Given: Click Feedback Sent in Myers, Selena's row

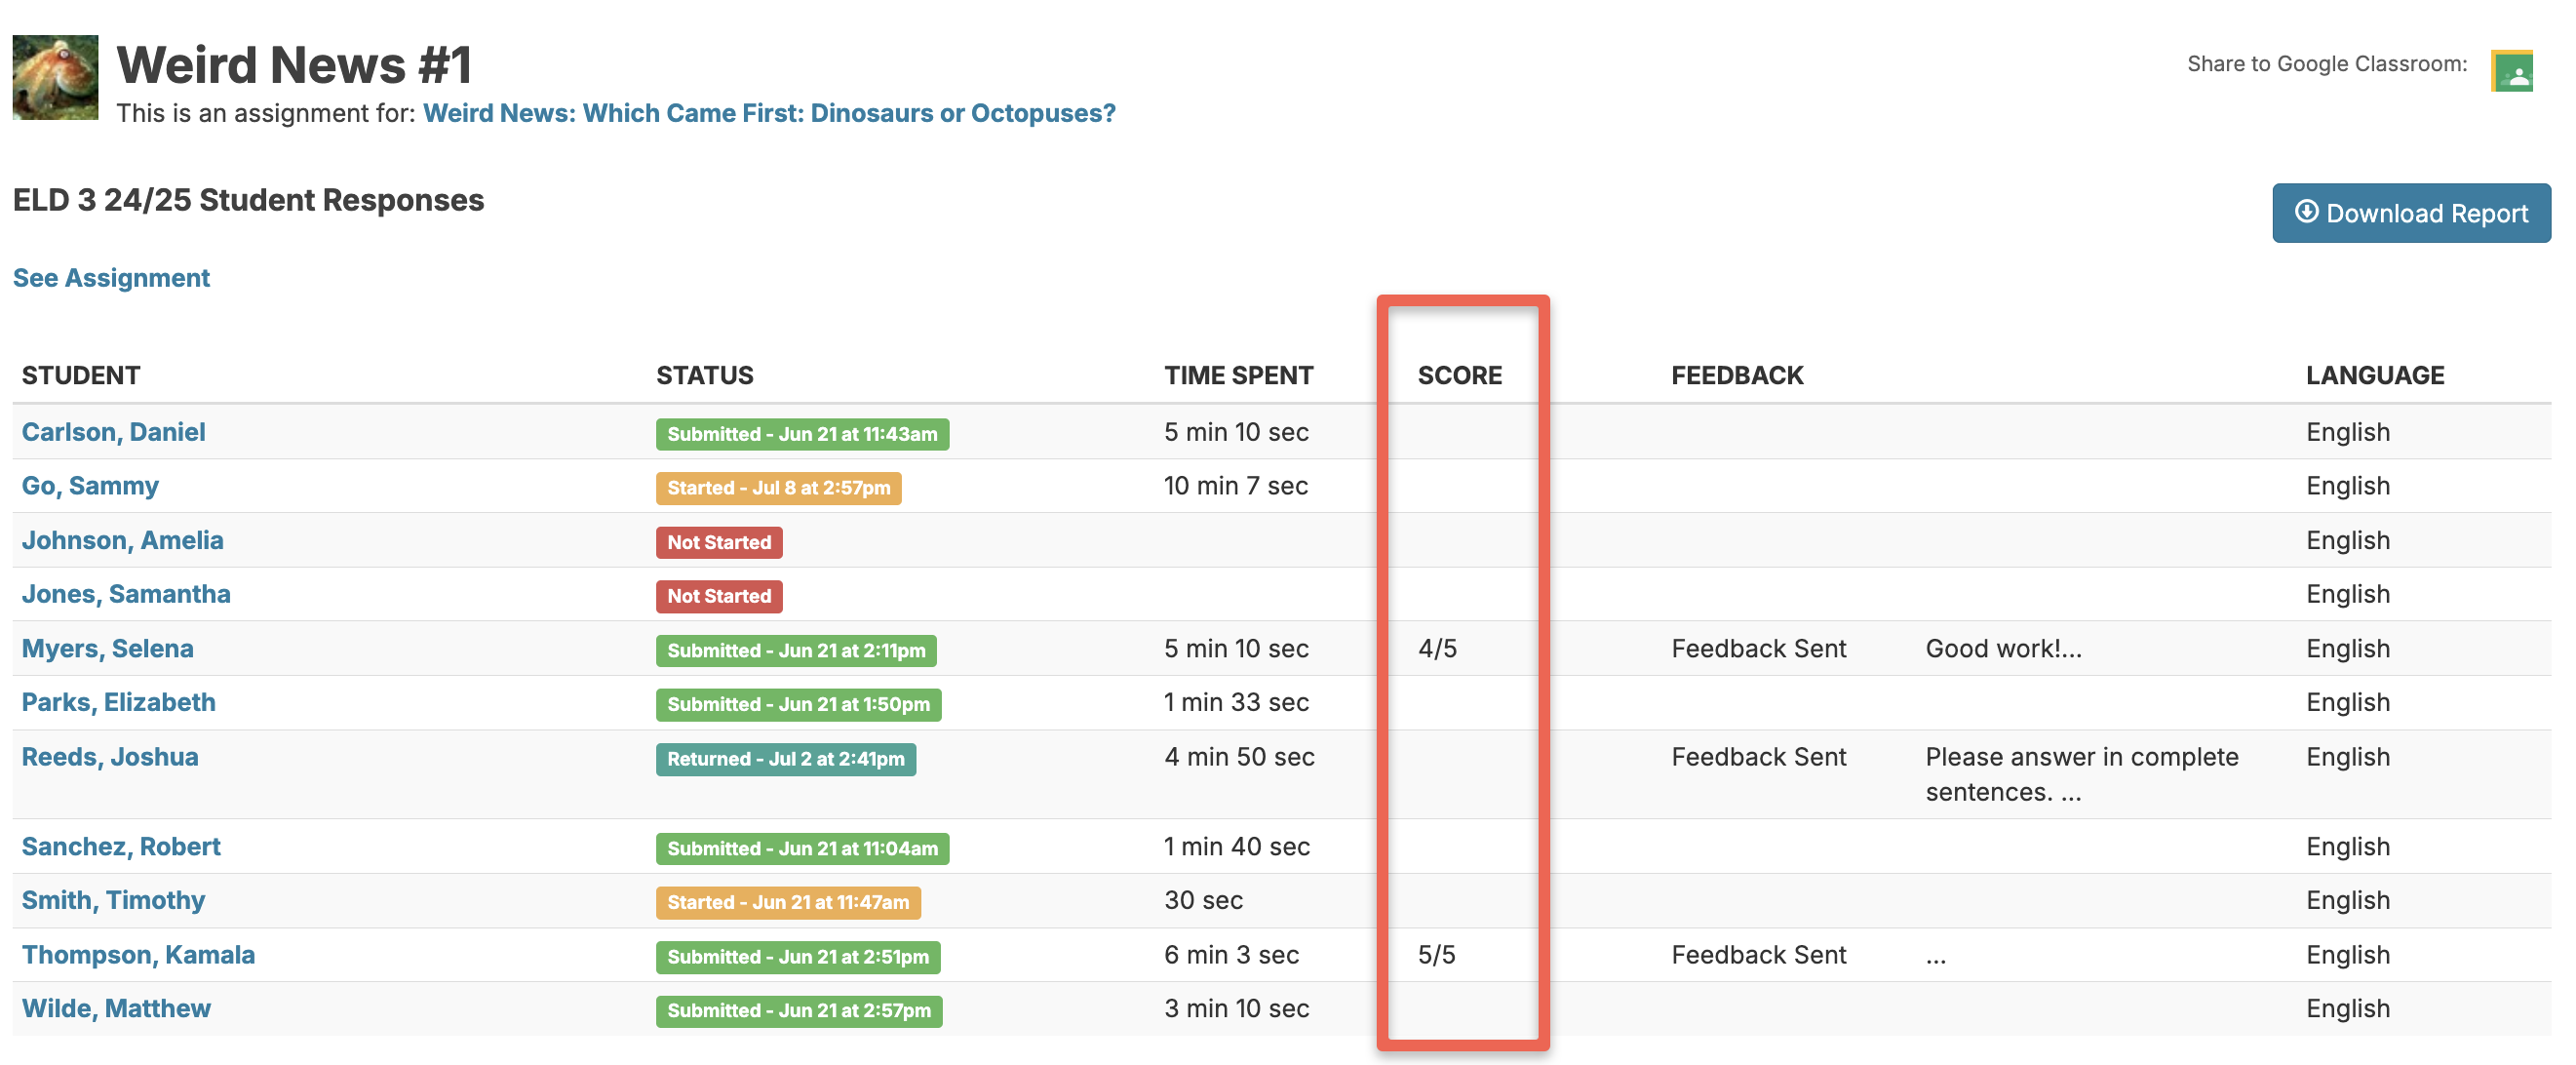Looking at the screenshot, I should [x=1758, y=649].
